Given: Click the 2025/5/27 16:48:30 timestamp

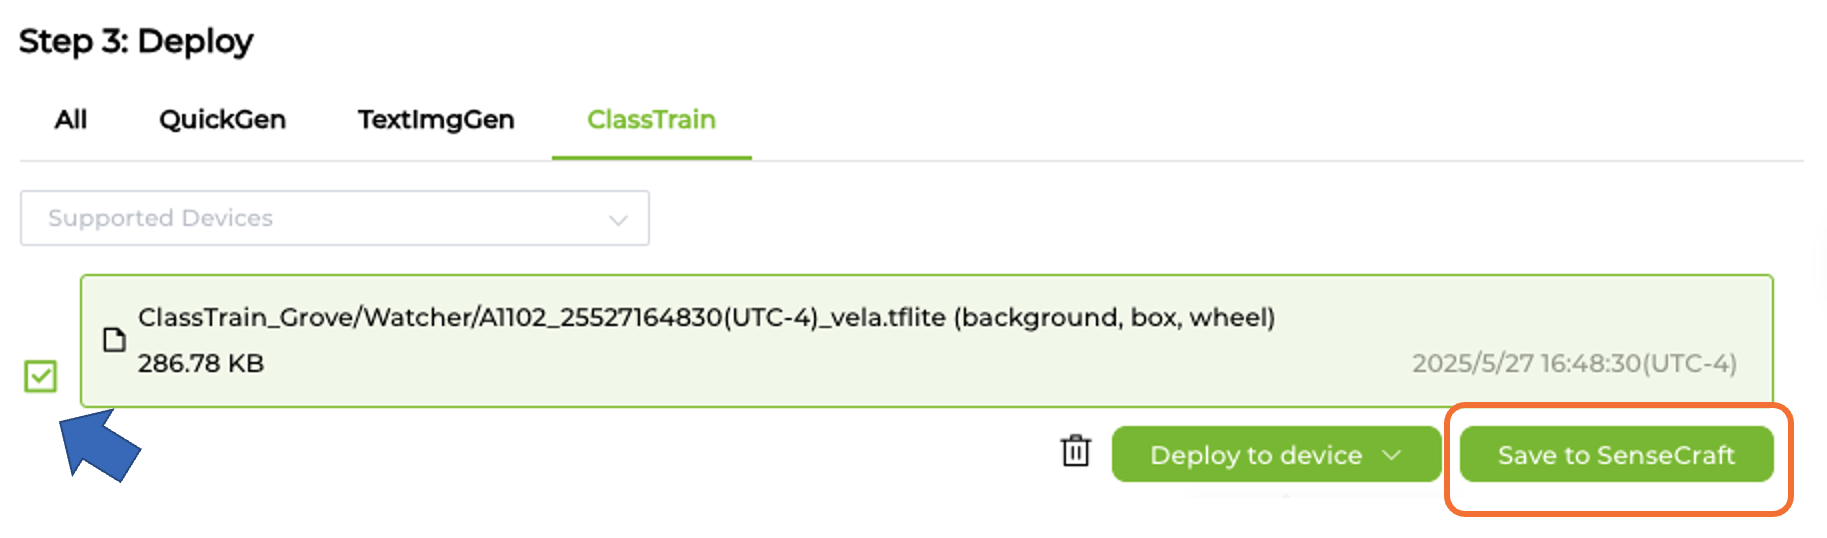Looking at the screenshot, I should (1573, 363).
